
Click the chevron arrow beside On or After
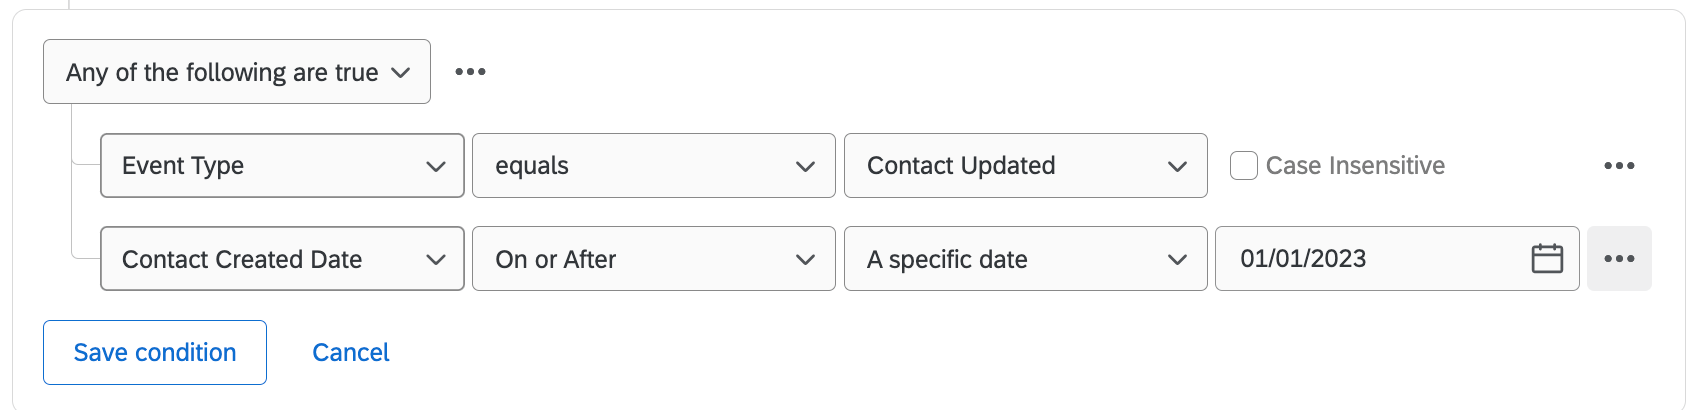[x=806, y=259]
